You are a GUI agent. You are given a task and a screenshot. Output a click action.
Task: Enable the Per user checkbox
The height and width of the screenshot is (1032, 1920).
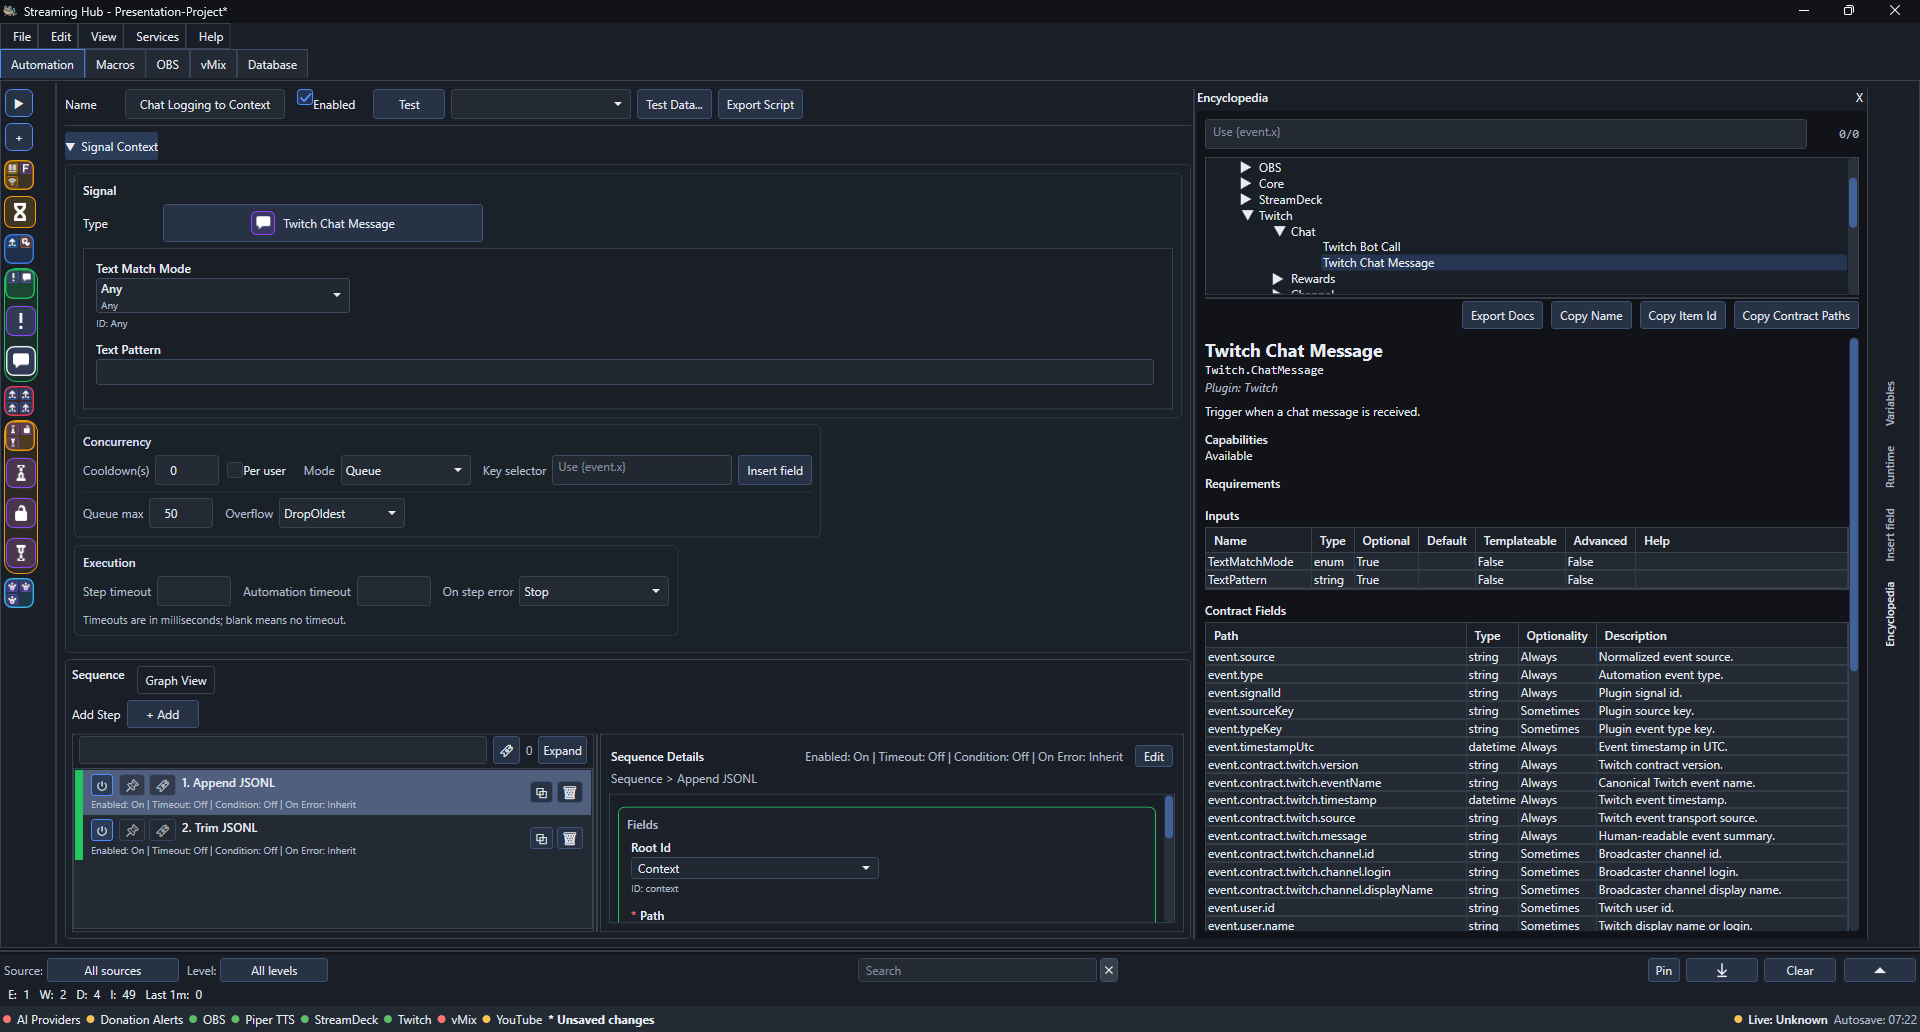(234, 471)
